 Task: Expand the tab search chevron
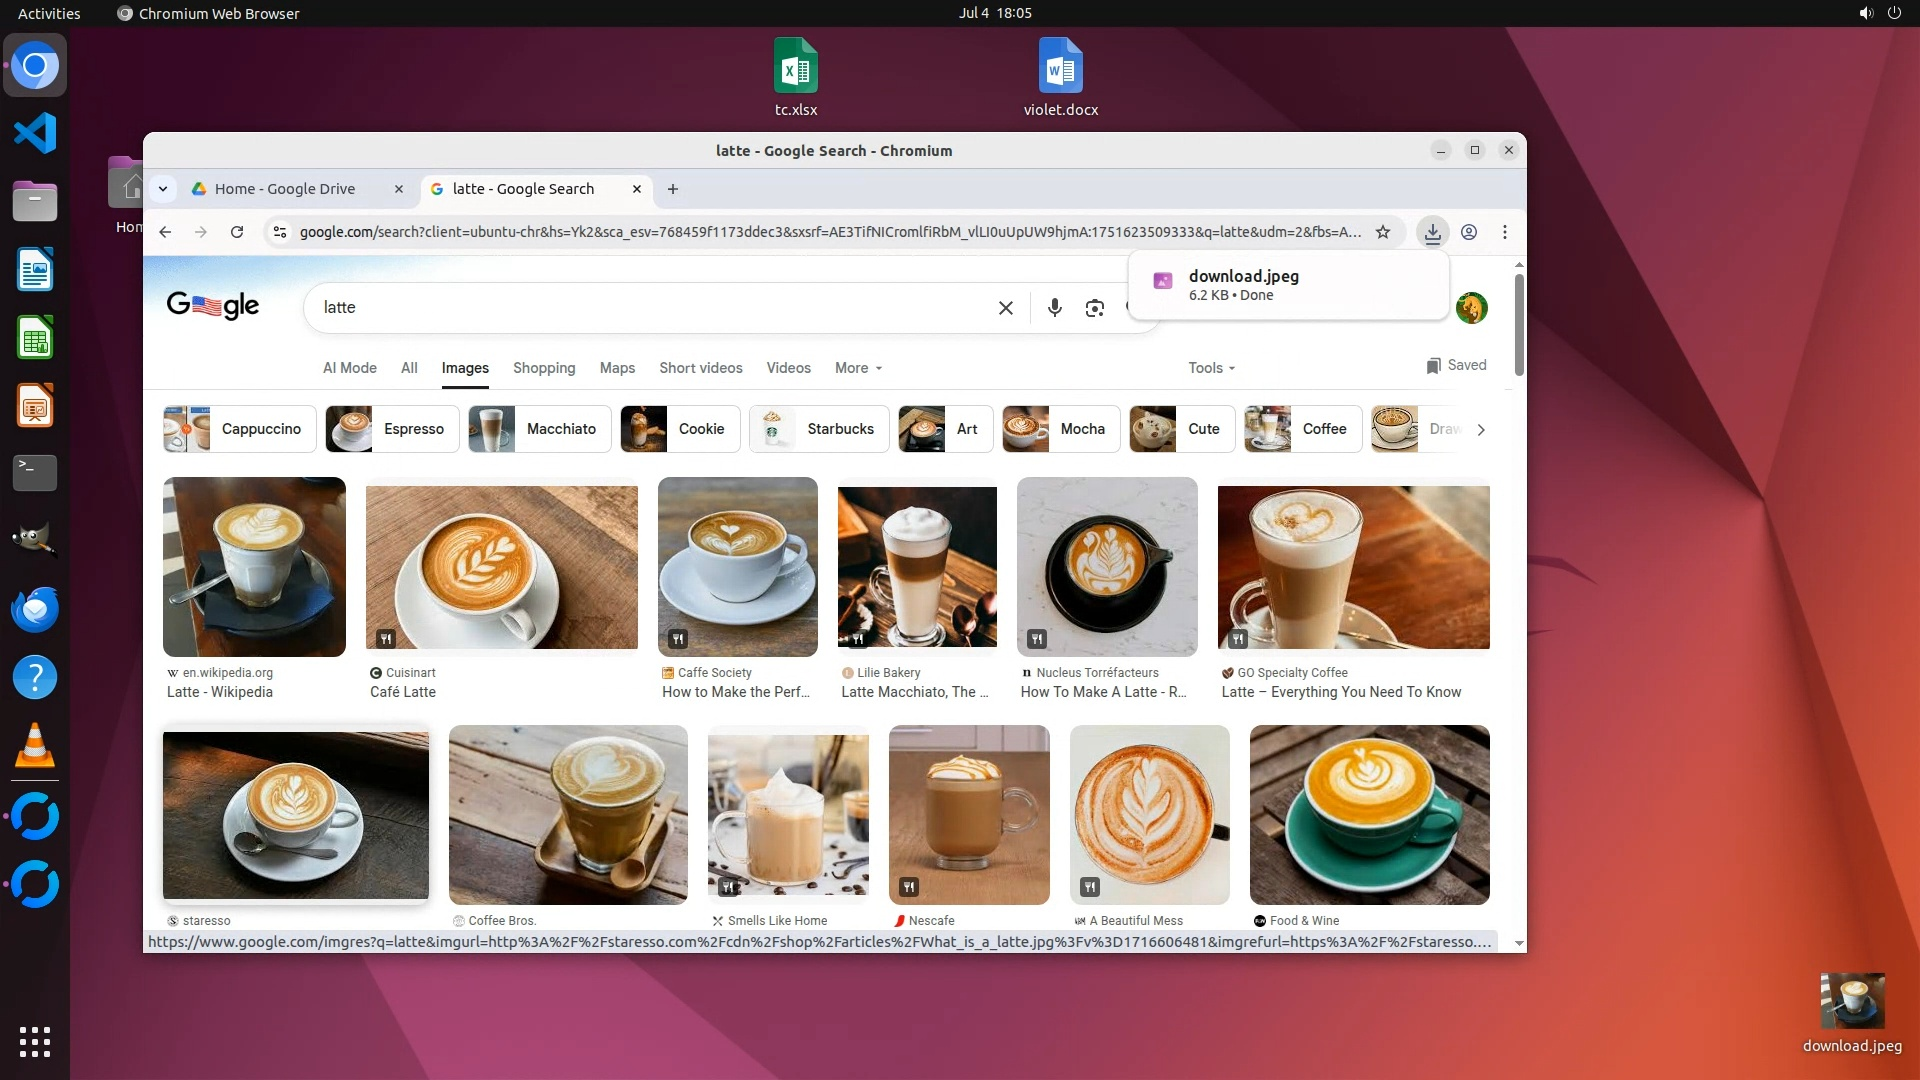click(x=163, y=189)
